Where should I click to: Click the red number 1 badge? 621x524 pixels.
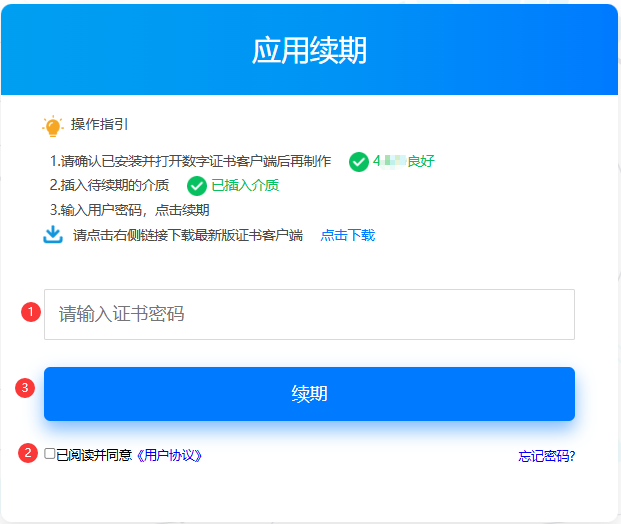point(30,312)
